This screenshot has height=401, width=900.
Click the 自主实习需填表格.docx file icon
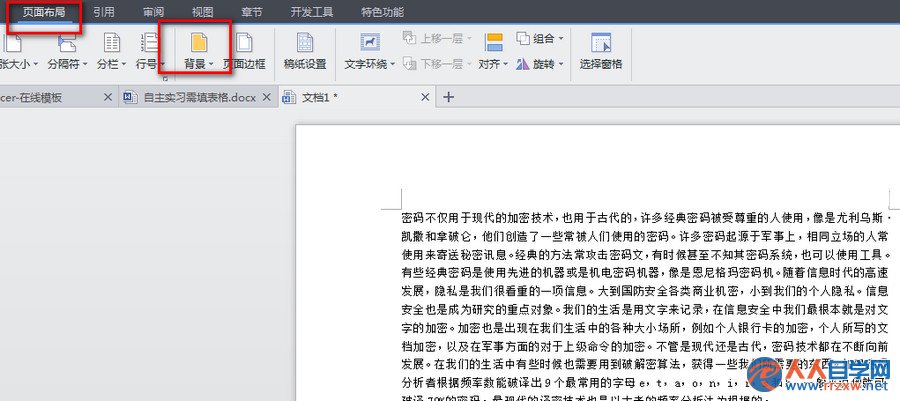[x=131, y=98]
